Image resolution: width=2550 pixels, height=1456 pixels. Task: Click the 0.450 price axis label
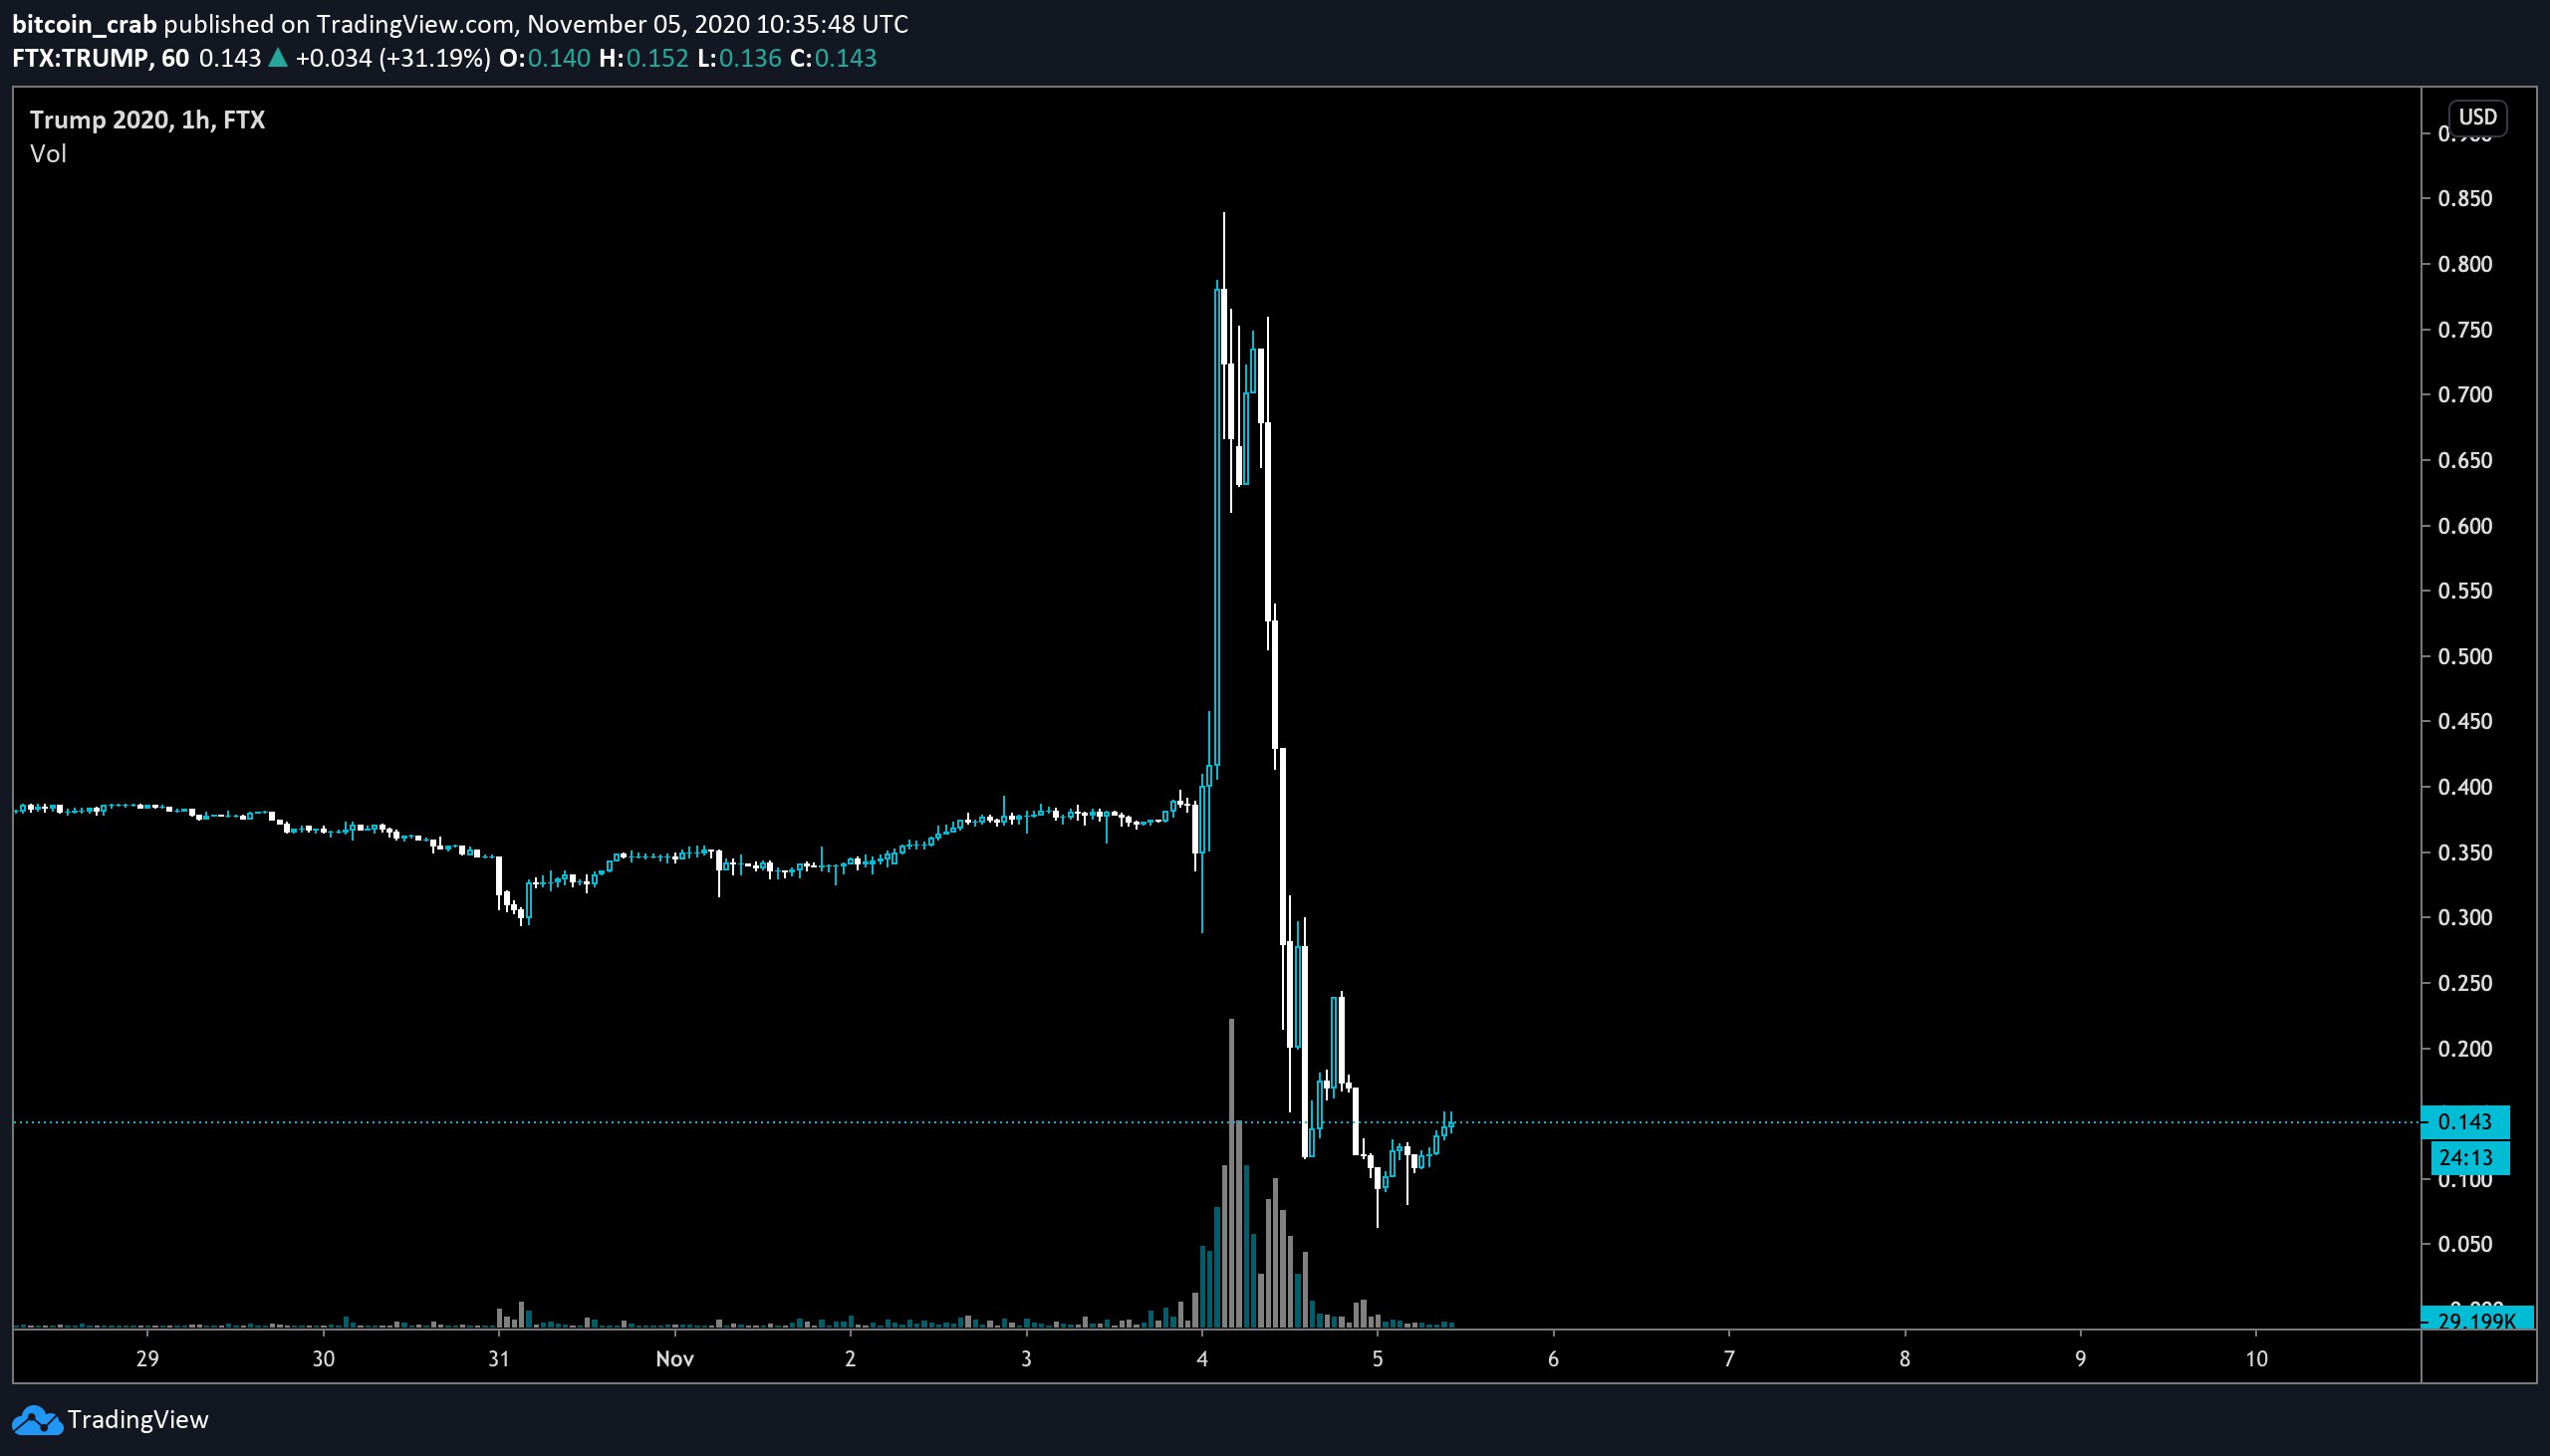(x=2465, y=722)
